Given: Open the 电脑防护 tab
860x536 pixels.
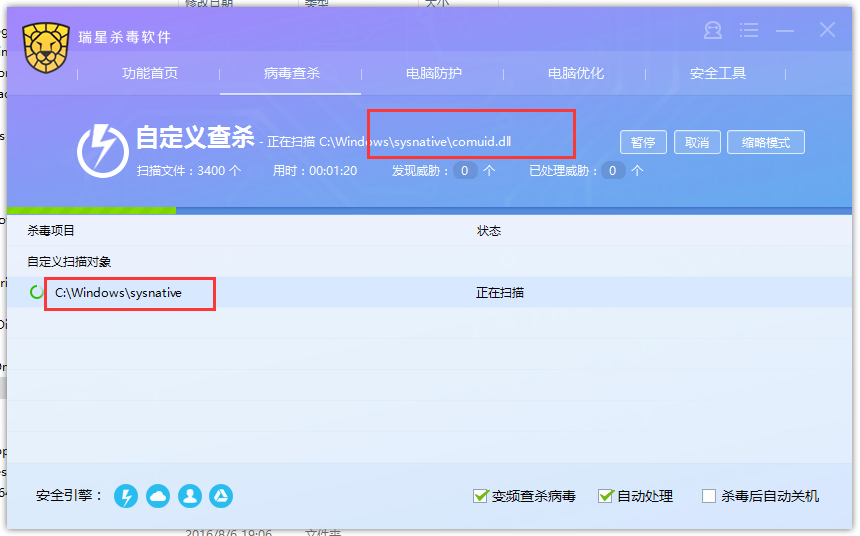Looking at the screenshot, I should (x=433, y=74).
